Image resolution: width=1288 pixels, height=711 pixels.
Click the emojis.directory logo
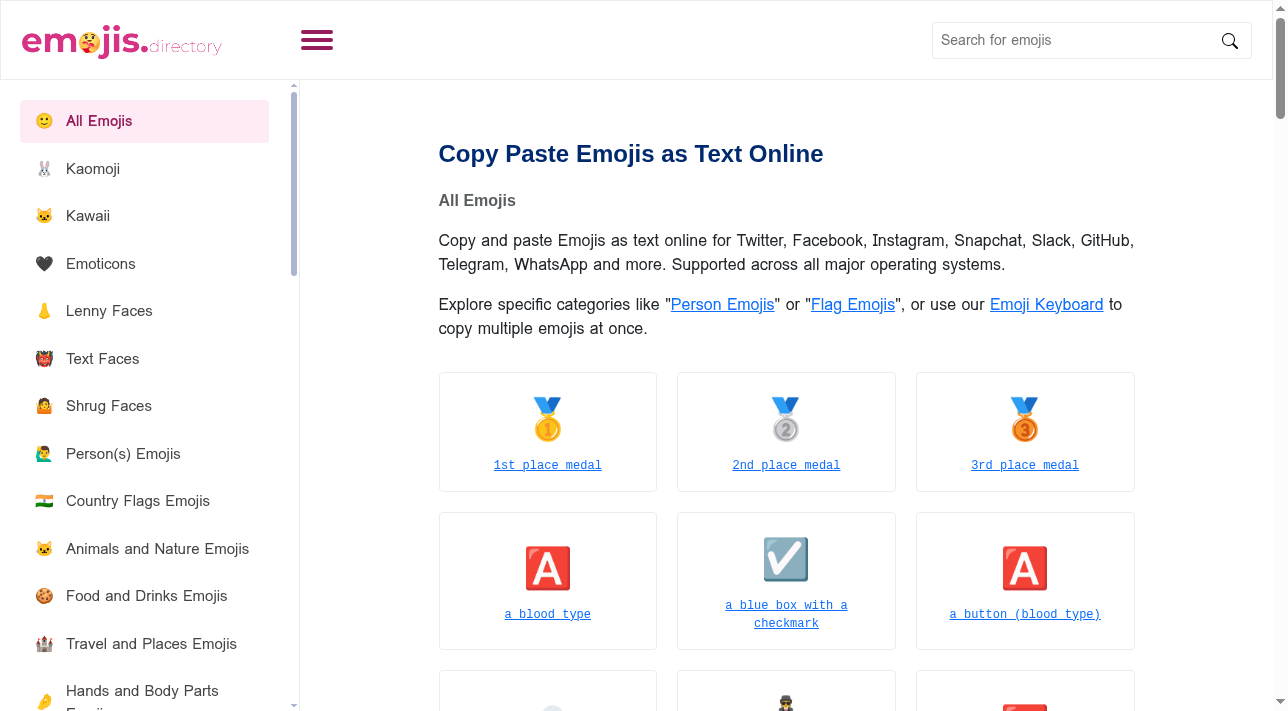122,41
